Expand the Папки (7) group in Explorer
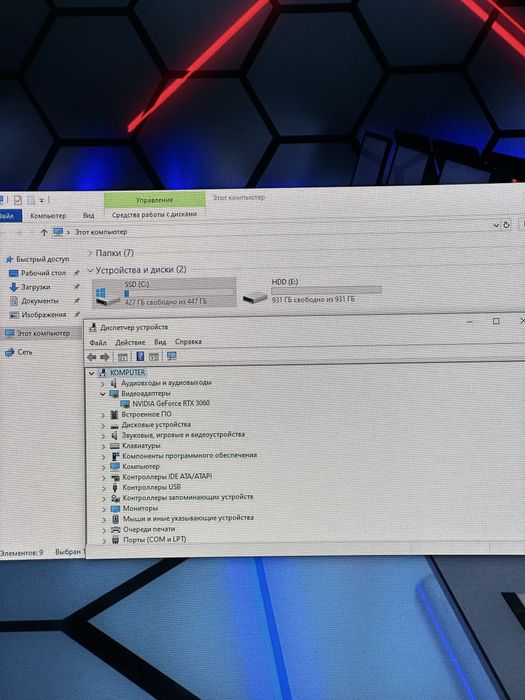The image size is (525, 700). coord(90,253)
